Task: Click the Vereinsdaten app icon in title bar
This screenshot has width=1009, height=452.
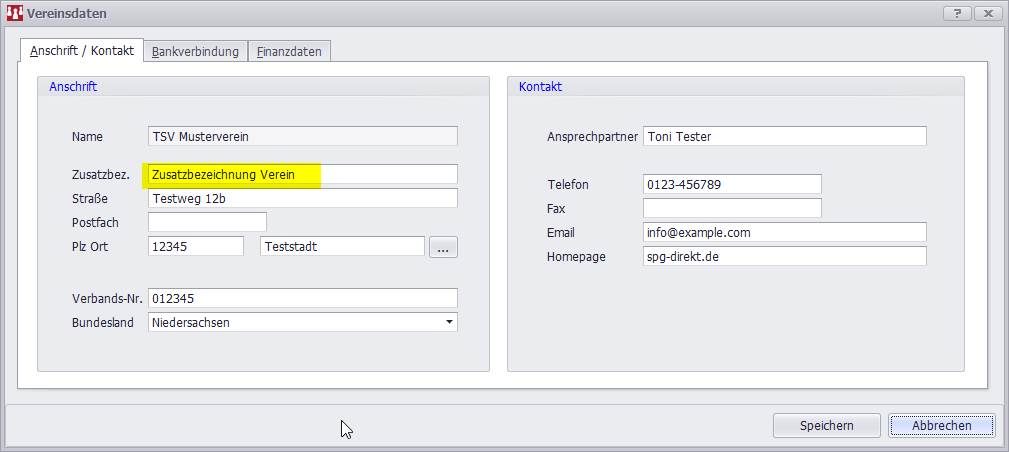Action: click(15, 14)
